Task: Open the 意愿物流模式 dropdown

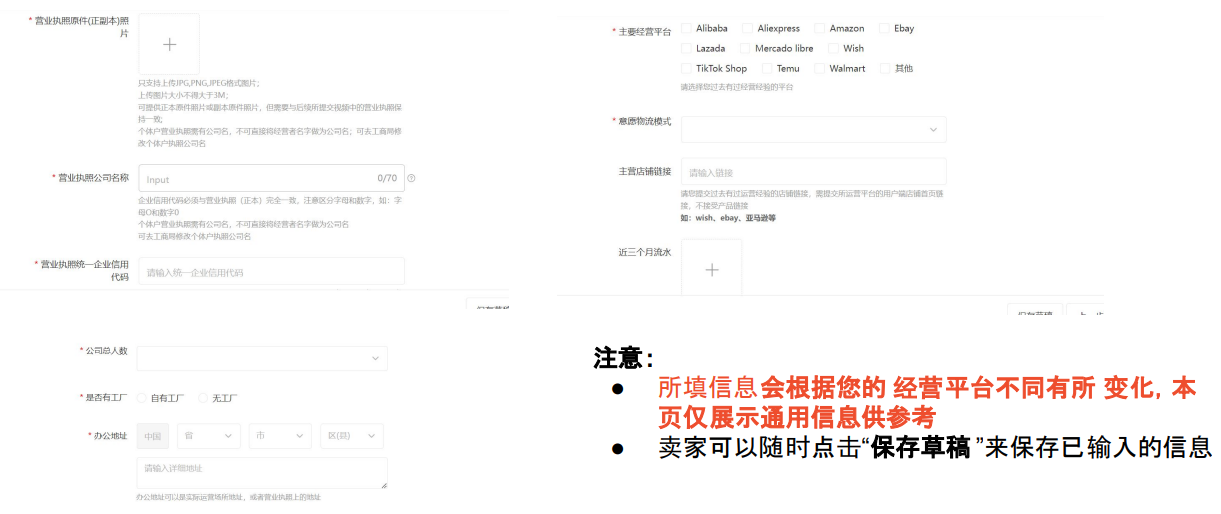Action: [814, 129]
